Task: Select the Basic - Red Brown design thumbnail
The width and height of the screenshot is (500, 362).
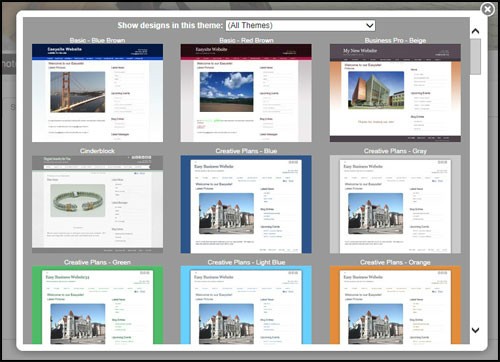Action: pos(246,93)
